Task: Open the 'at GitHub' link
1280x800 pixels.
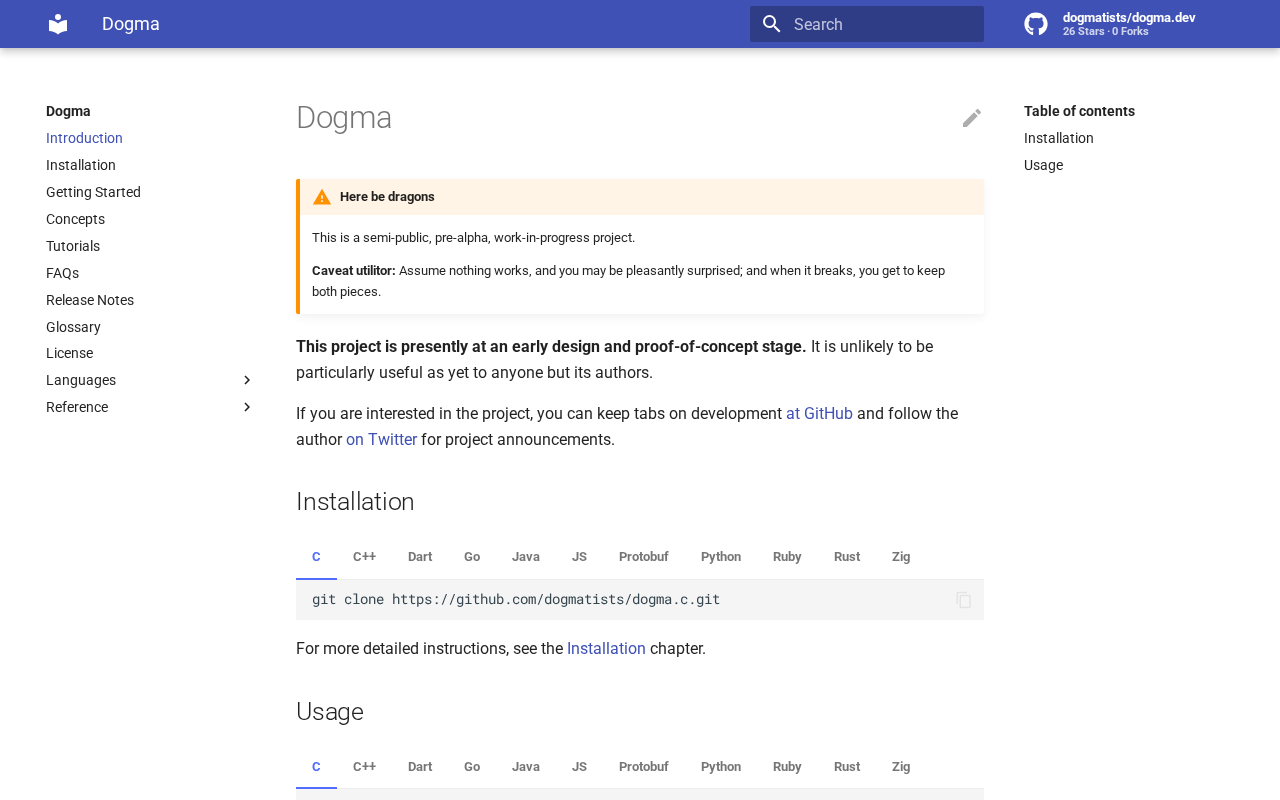Action: point(819,414)
